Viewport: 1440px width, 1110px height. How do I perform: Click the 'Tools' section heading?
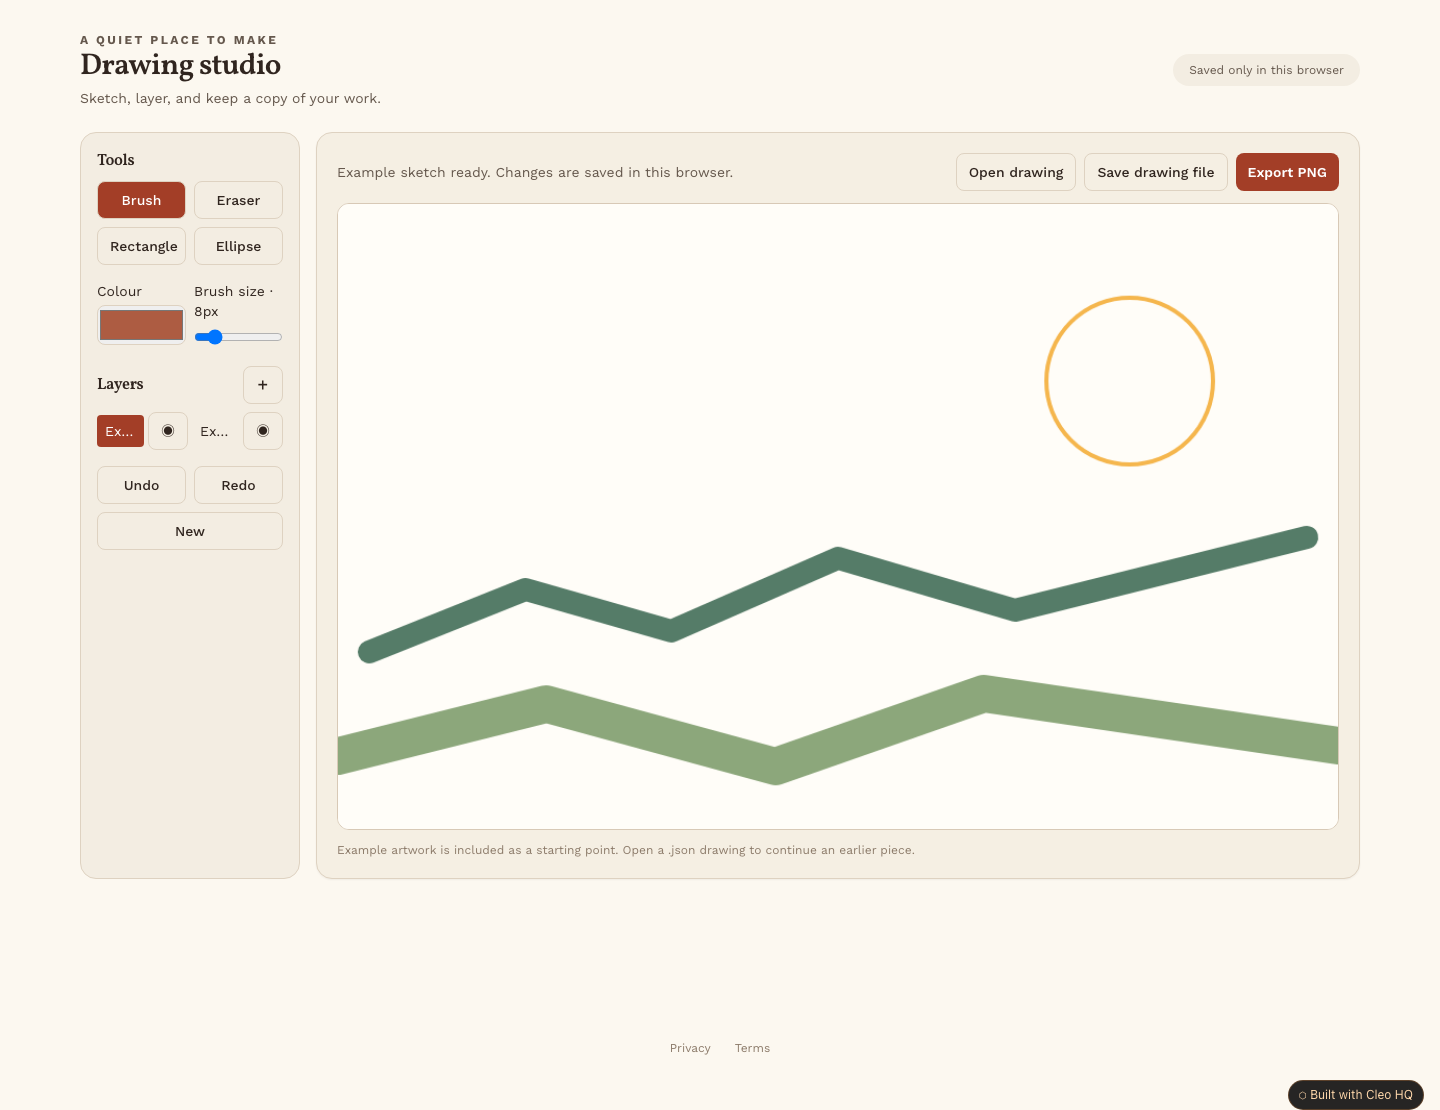coord(116,160)
